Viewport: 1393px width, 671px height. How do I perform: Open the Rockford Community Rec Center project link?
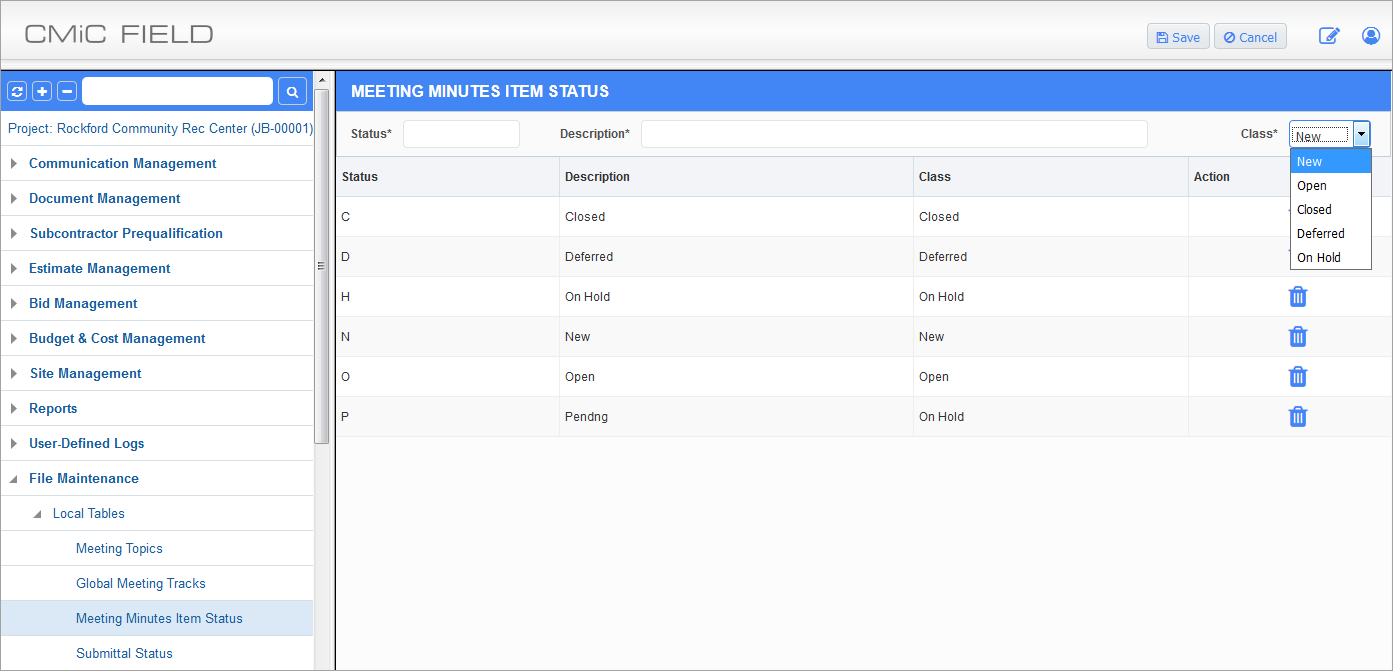(160, 129)
